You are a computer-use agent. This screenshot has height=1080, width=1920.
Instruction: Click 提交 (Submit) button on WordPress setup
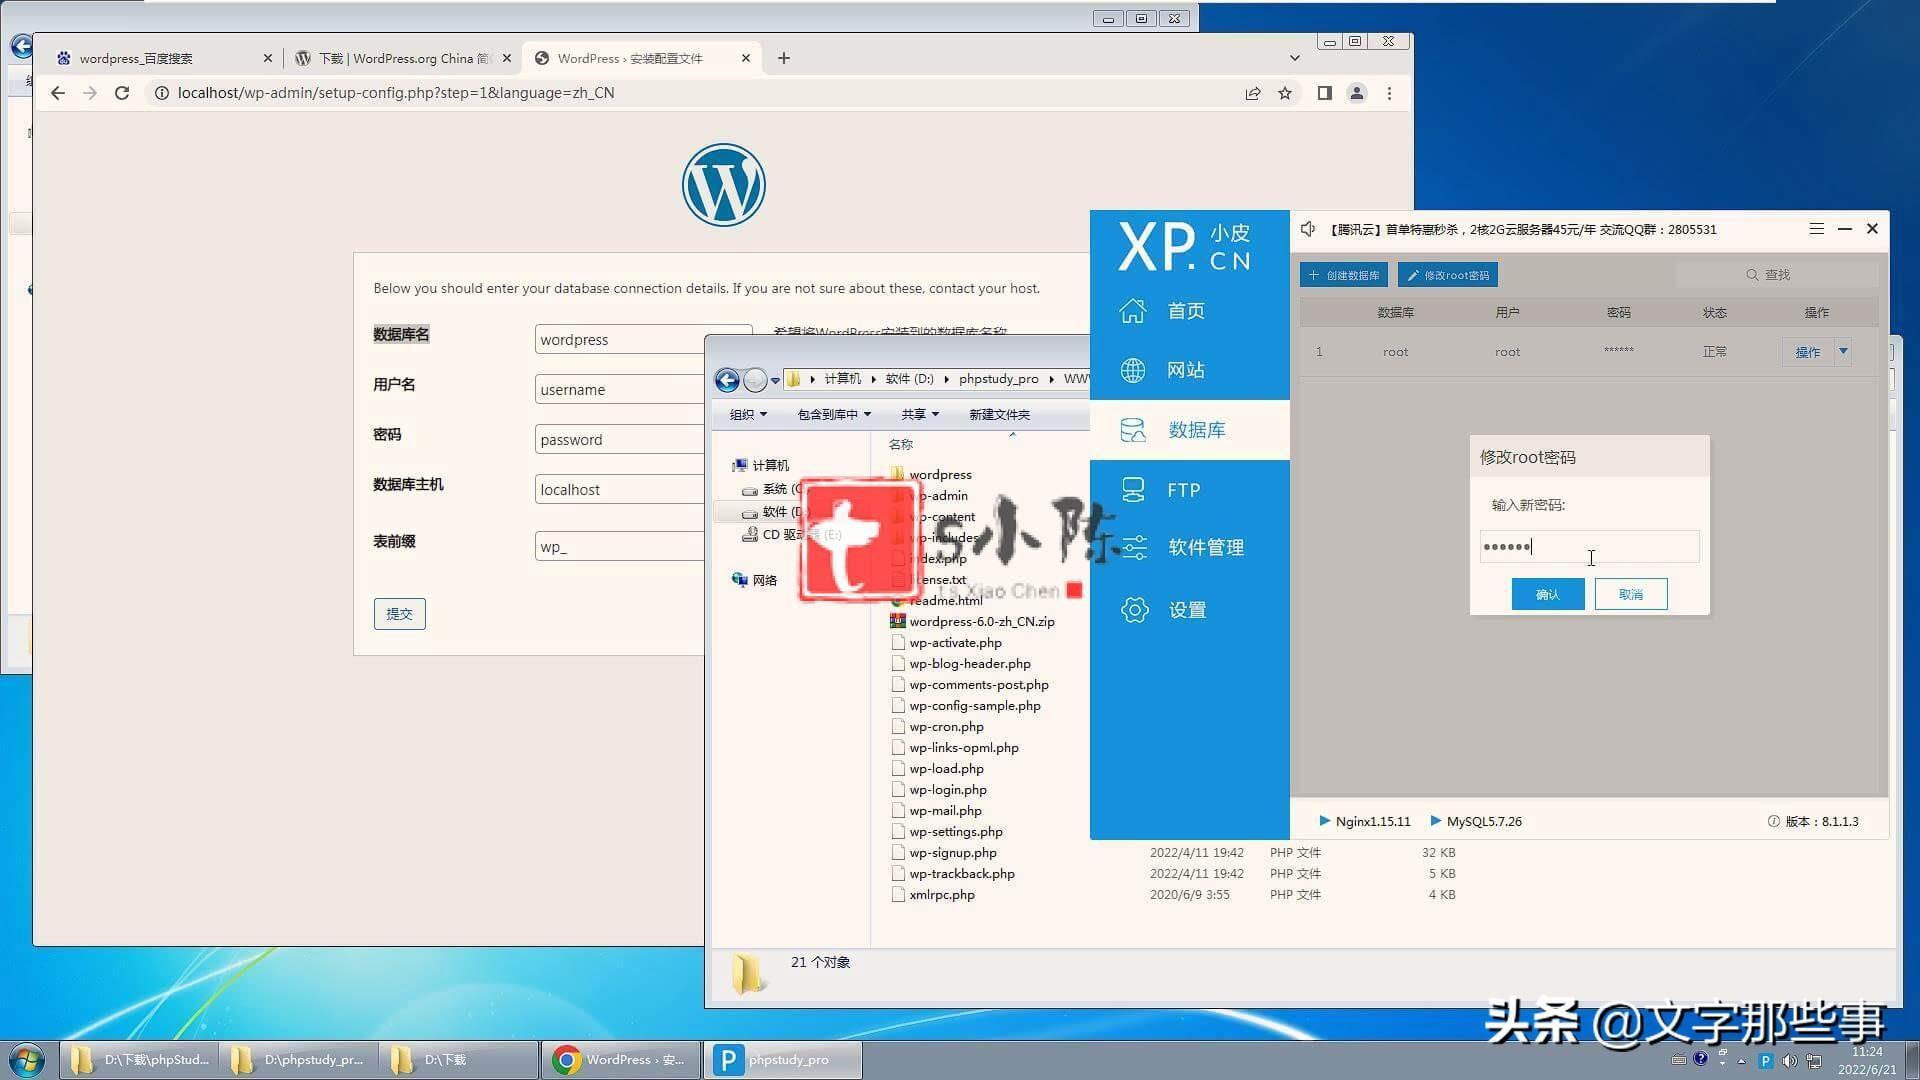(x=401, y=612)
